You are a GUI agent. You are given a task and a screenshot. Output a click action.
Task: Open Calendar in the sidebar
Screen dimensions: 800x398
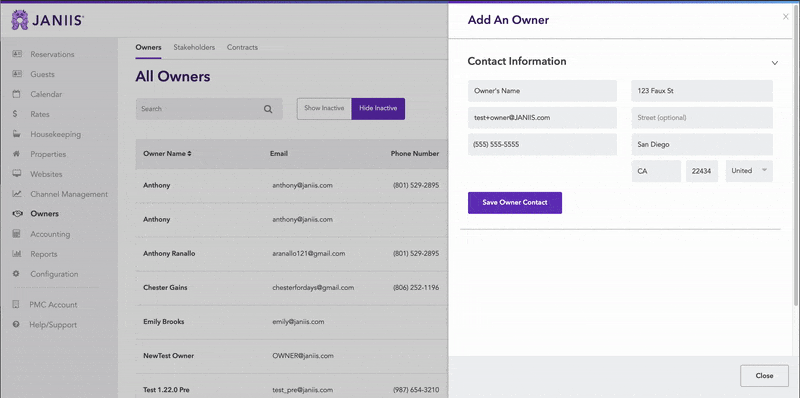tap(46, 94)
